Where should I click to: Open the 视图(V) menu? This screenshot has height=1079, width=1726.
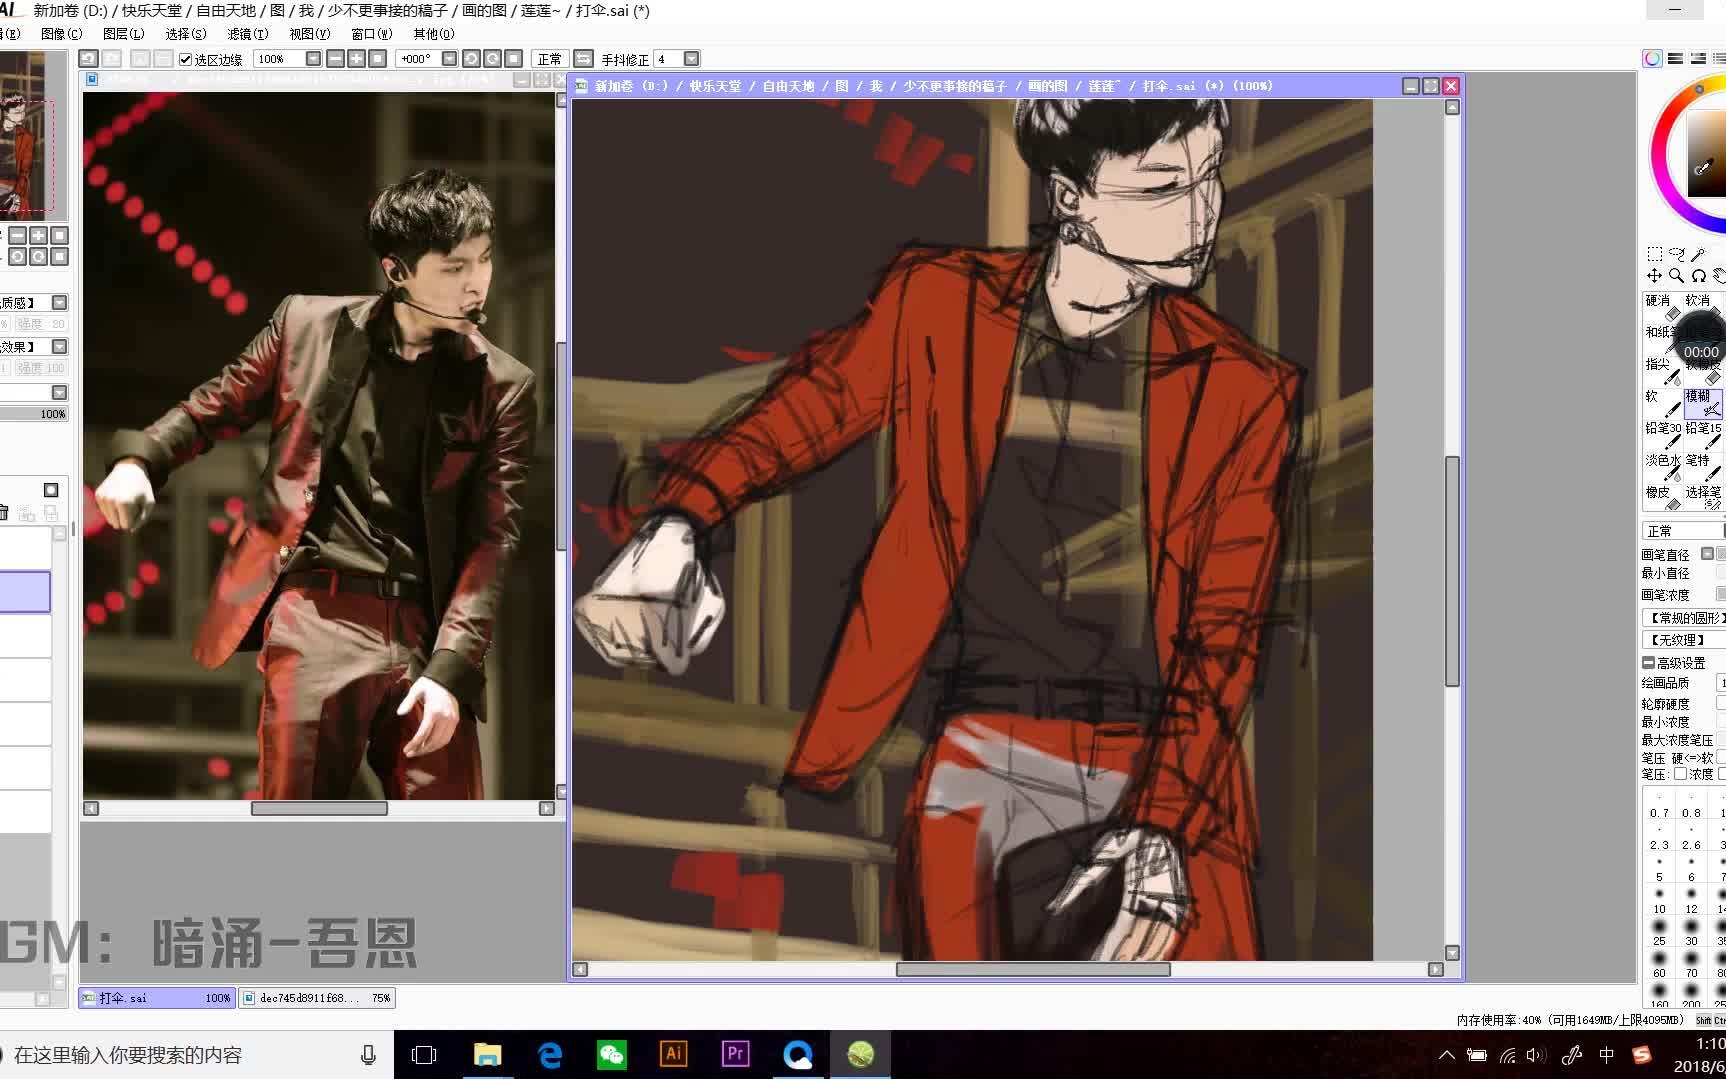tap(309, 34)
